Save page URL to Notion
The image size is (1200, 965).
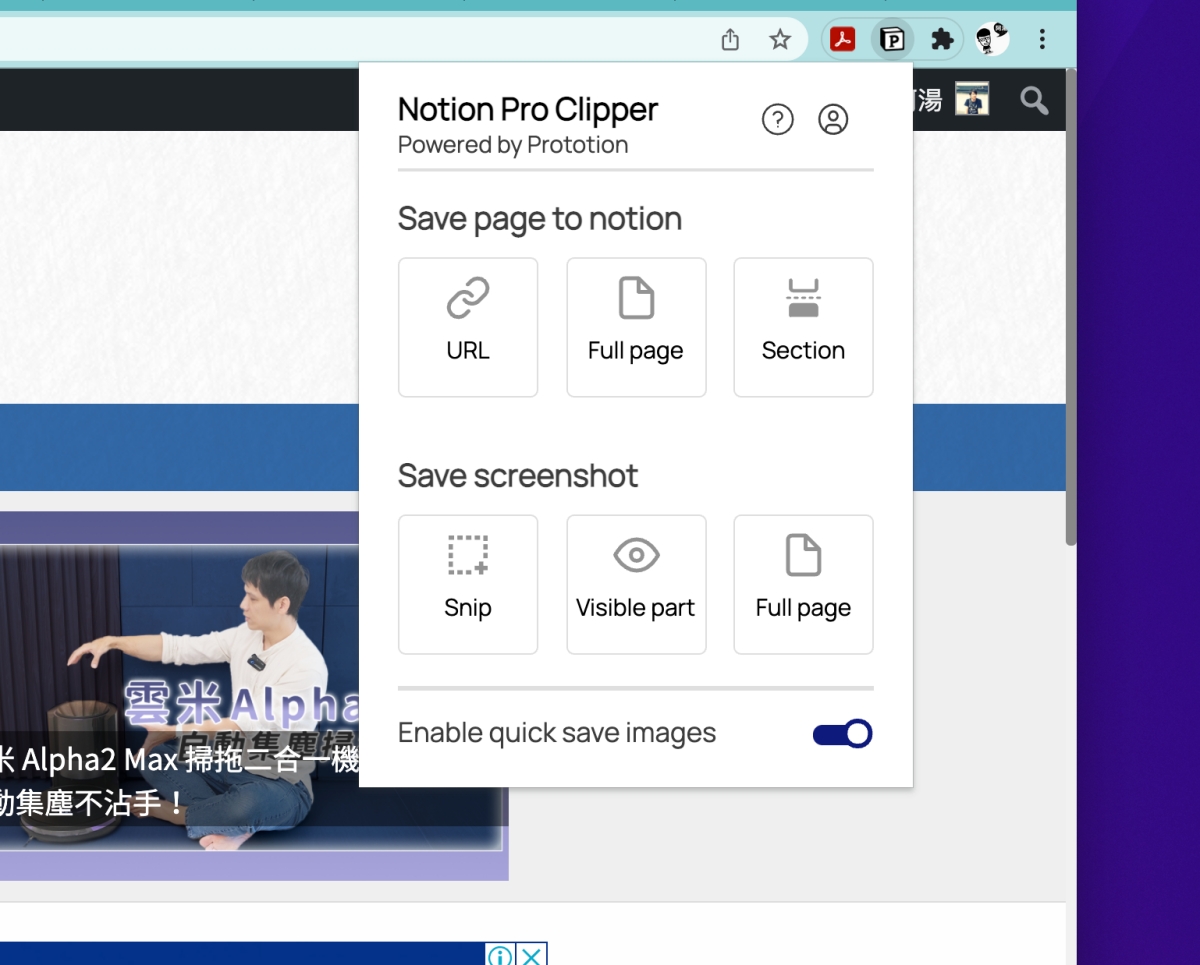point(468,327)
